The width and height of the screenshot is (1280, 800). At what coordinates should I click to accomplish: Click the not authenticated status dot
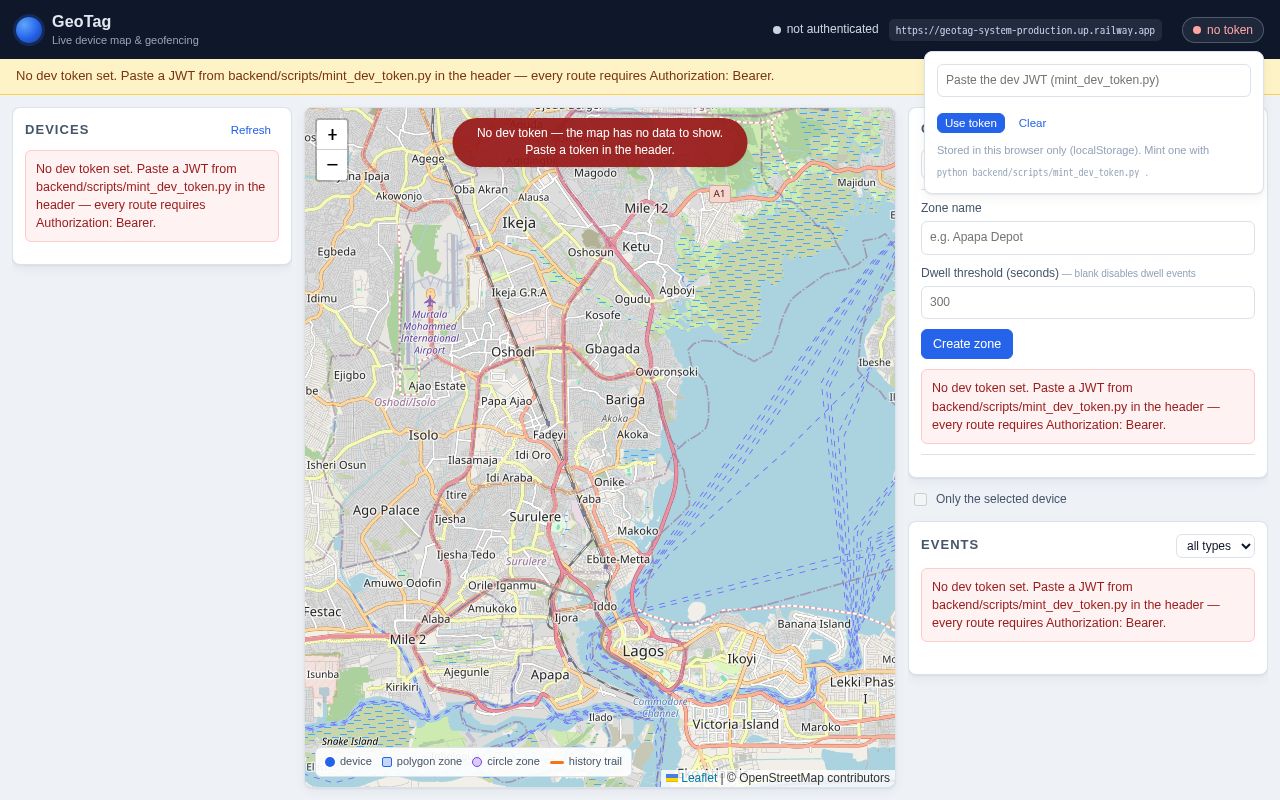click(777, 30)
